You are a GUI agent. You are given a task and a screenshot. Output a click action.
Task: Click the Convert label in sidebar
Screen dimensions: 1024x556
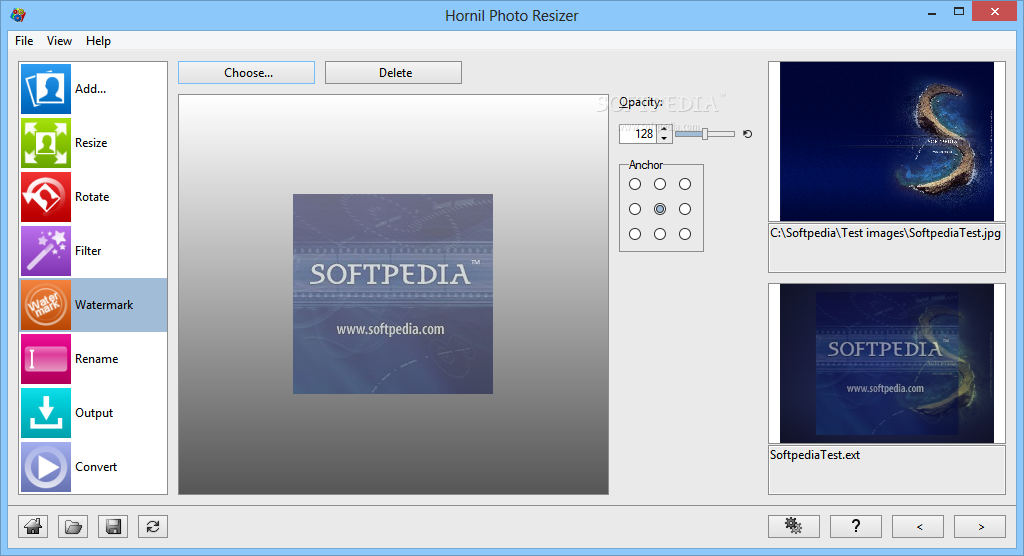96,467
